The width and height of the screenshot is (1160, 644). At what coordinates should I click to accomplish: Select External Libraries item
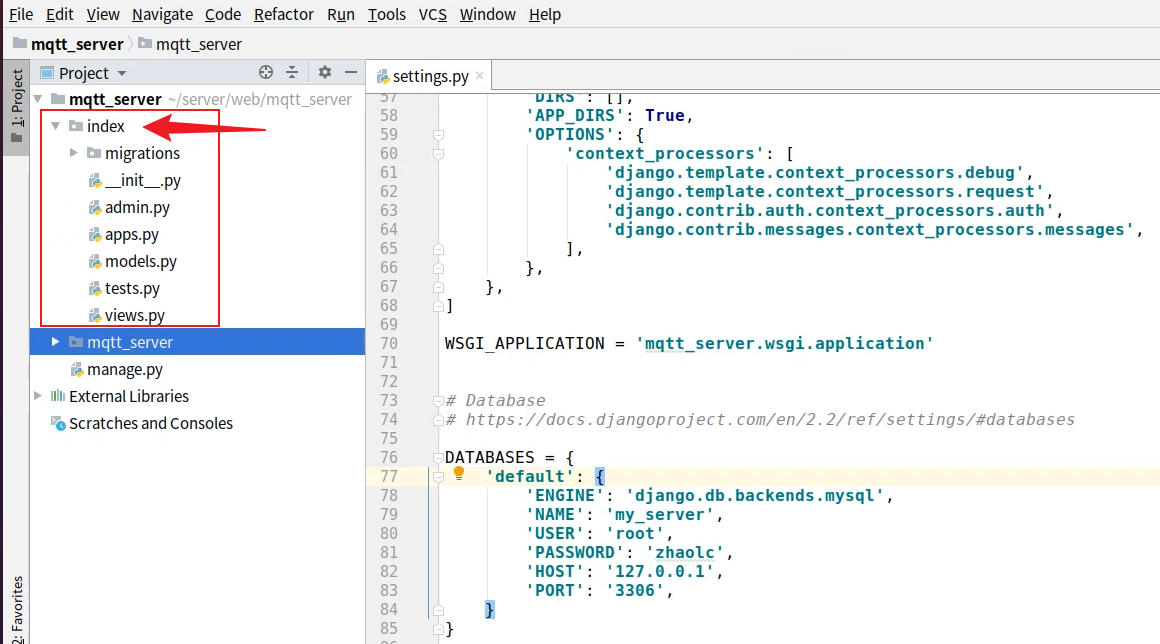click(x=129, y=396)
